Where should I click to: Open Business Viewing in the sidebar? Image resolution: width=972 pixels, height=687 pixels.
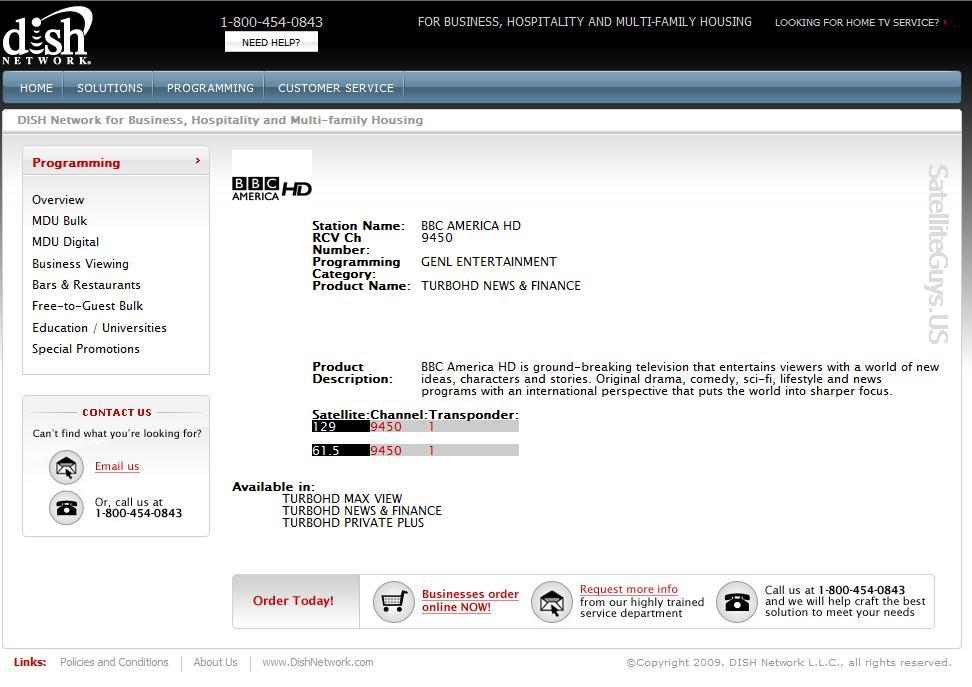[81, 264]
